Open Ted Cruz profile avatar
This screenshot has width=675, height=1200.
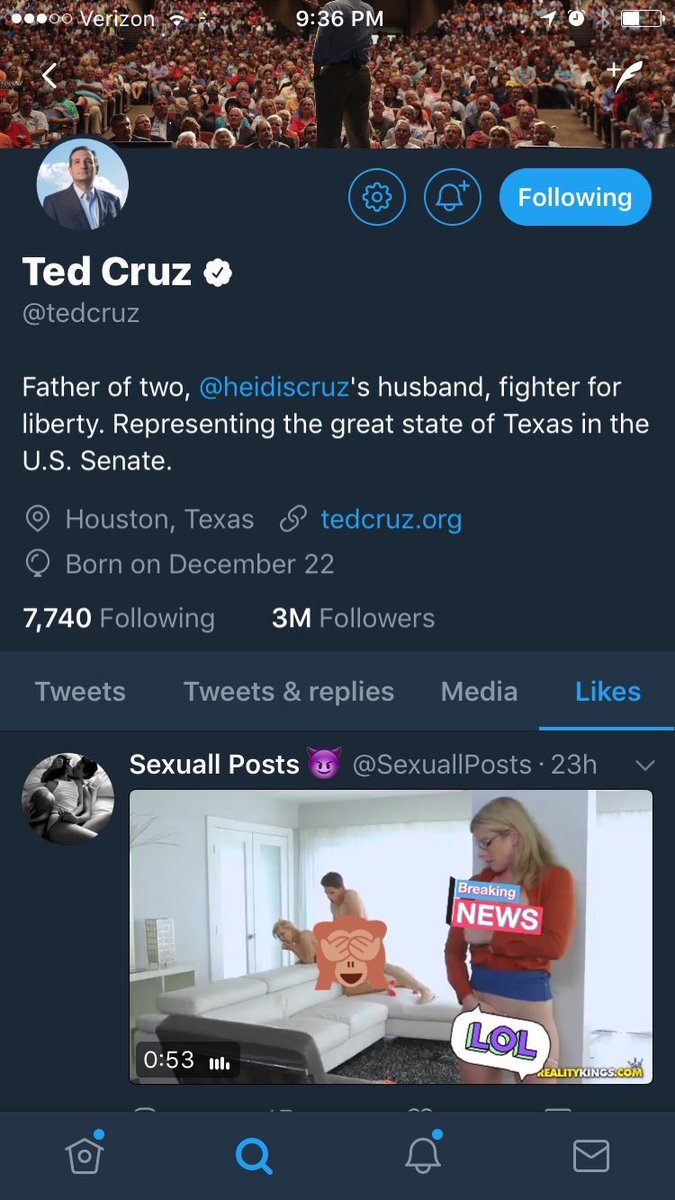[82, 183]
